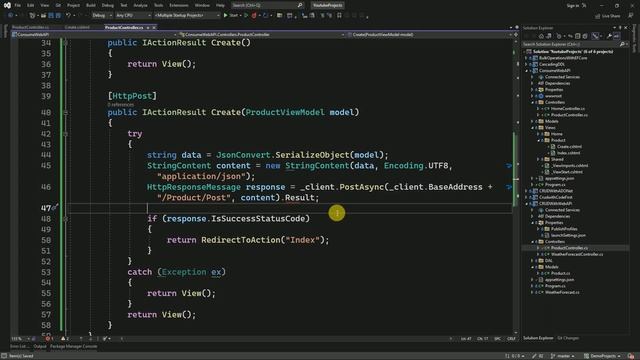The image size is (640, 360).
Task: Close the active ProductController.cs tab
Action: coord(154,28)
